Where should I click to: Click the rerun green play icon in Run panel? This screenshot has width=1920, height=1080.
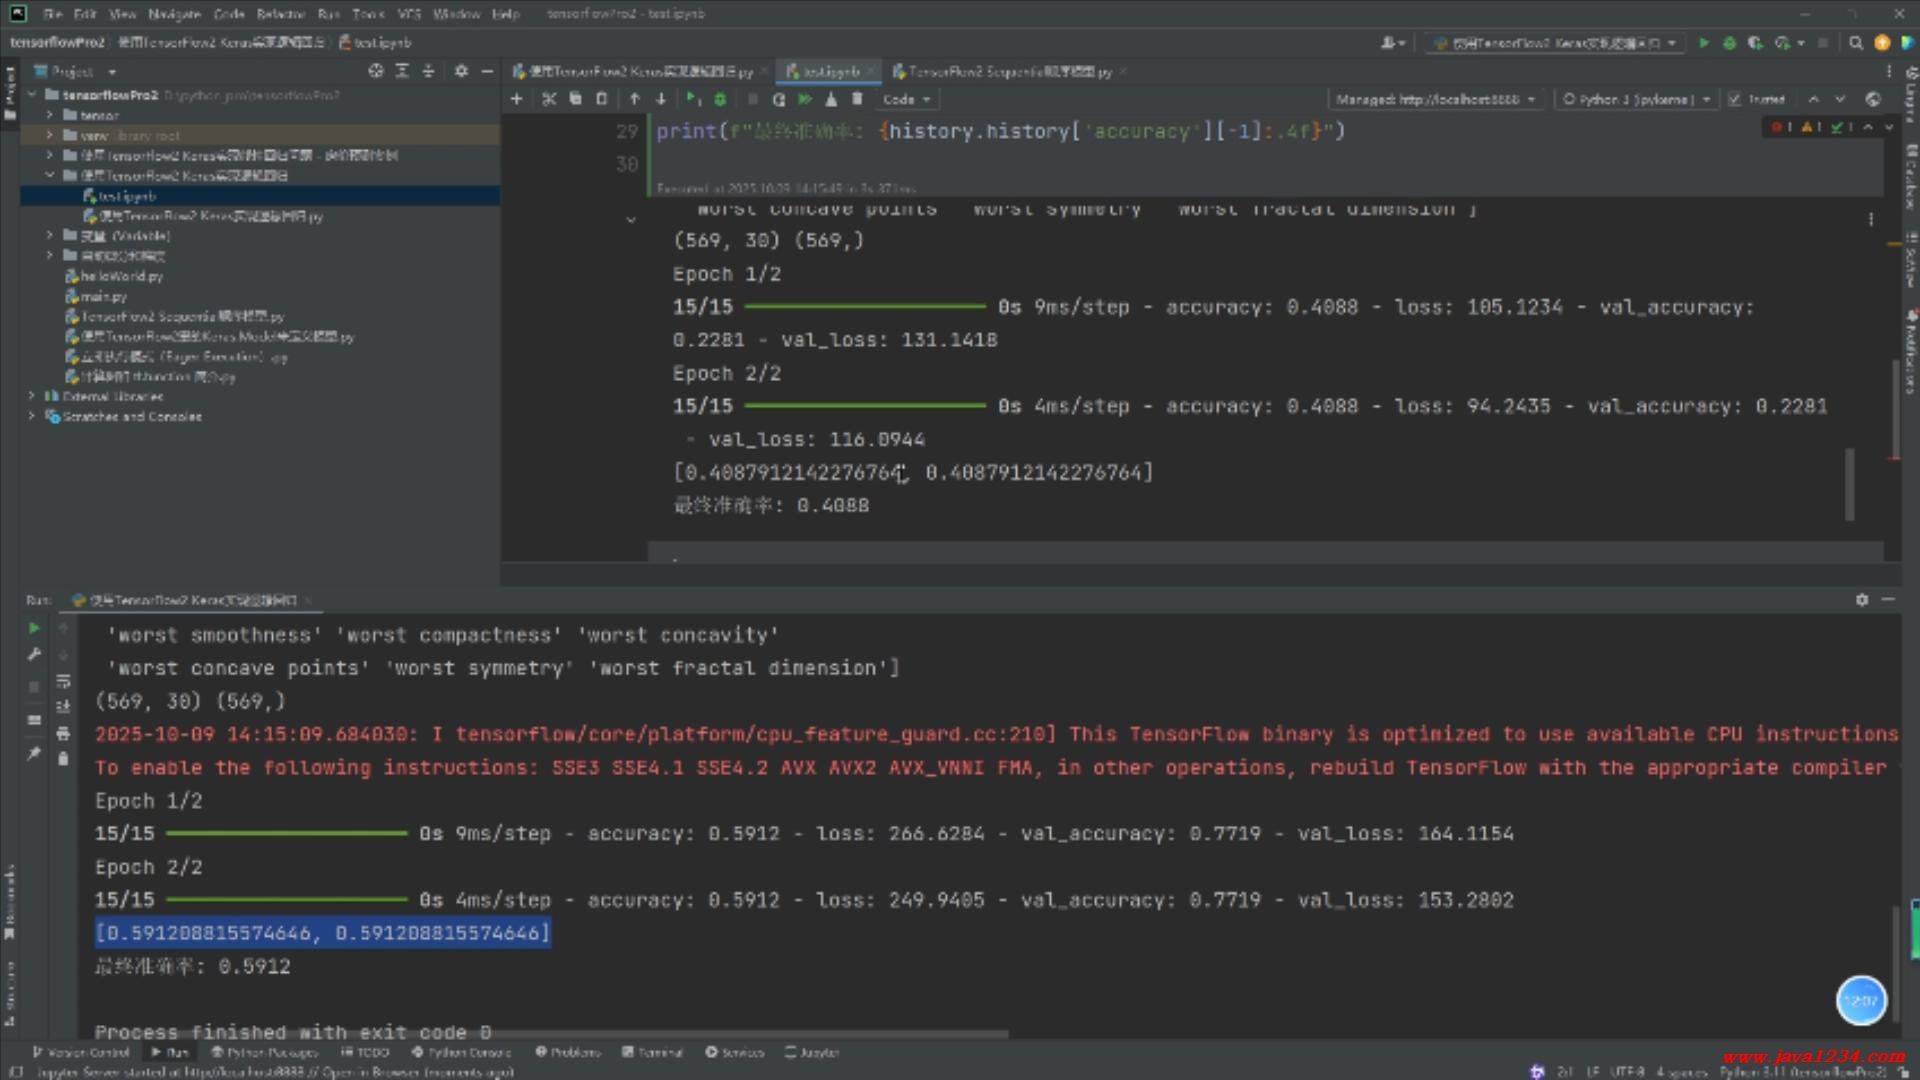coord(34,628)
